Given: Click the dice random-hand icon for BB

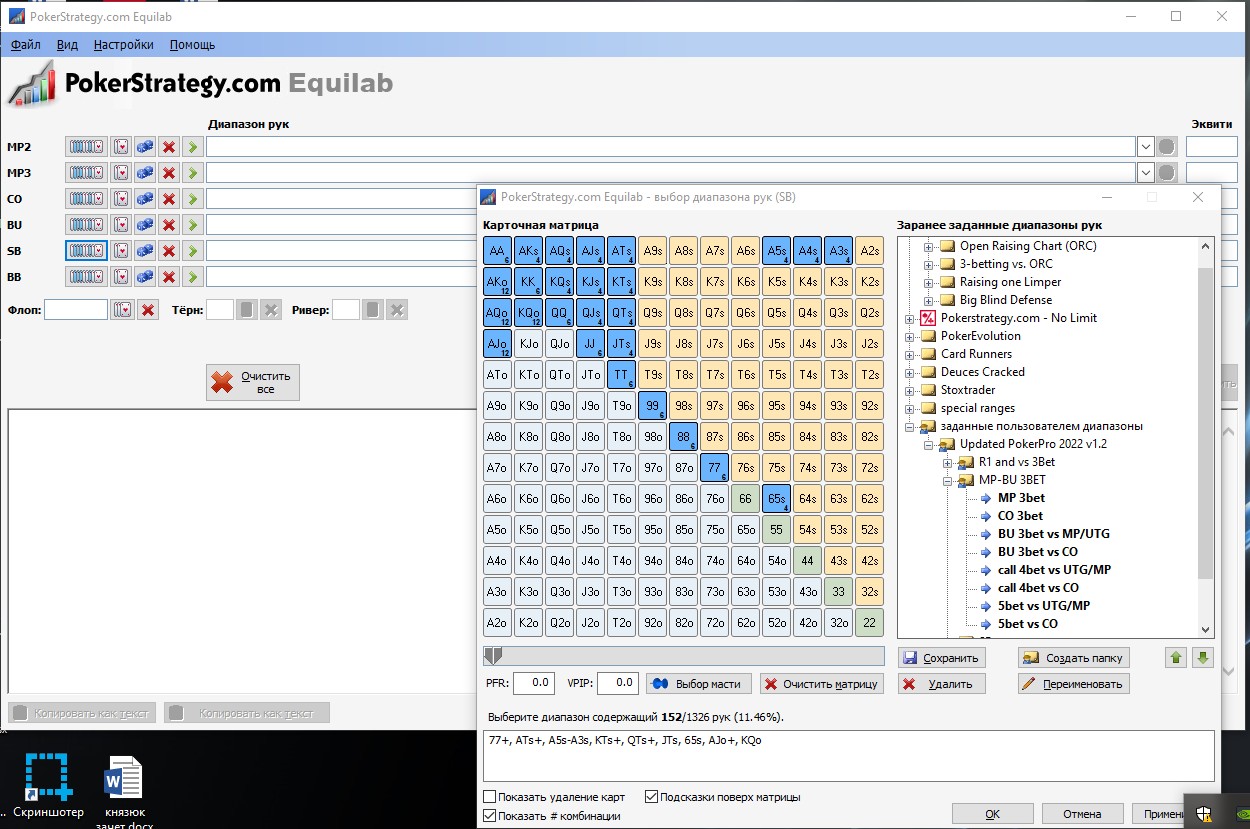Looking at the screenshot, I should coord(145,277).
